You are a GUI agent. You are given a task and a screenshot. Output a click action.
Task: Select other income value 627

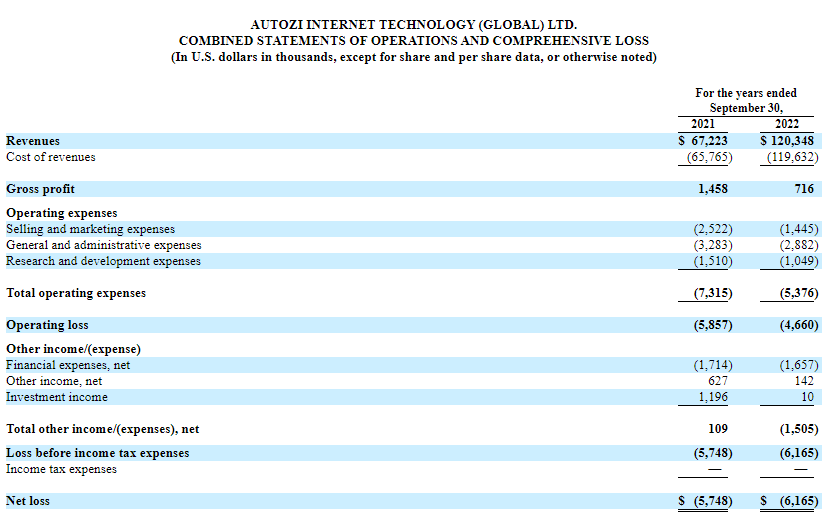[718, 381]
